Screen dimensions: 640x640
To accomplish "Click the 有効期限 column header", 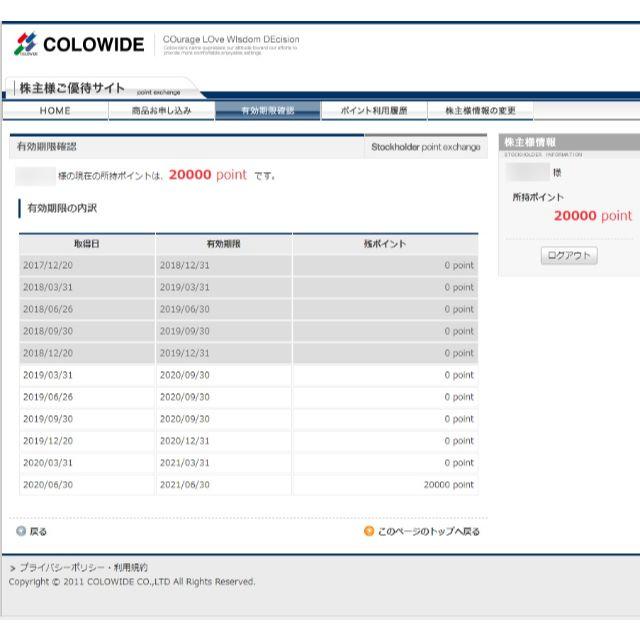I will tap(224, 244).
